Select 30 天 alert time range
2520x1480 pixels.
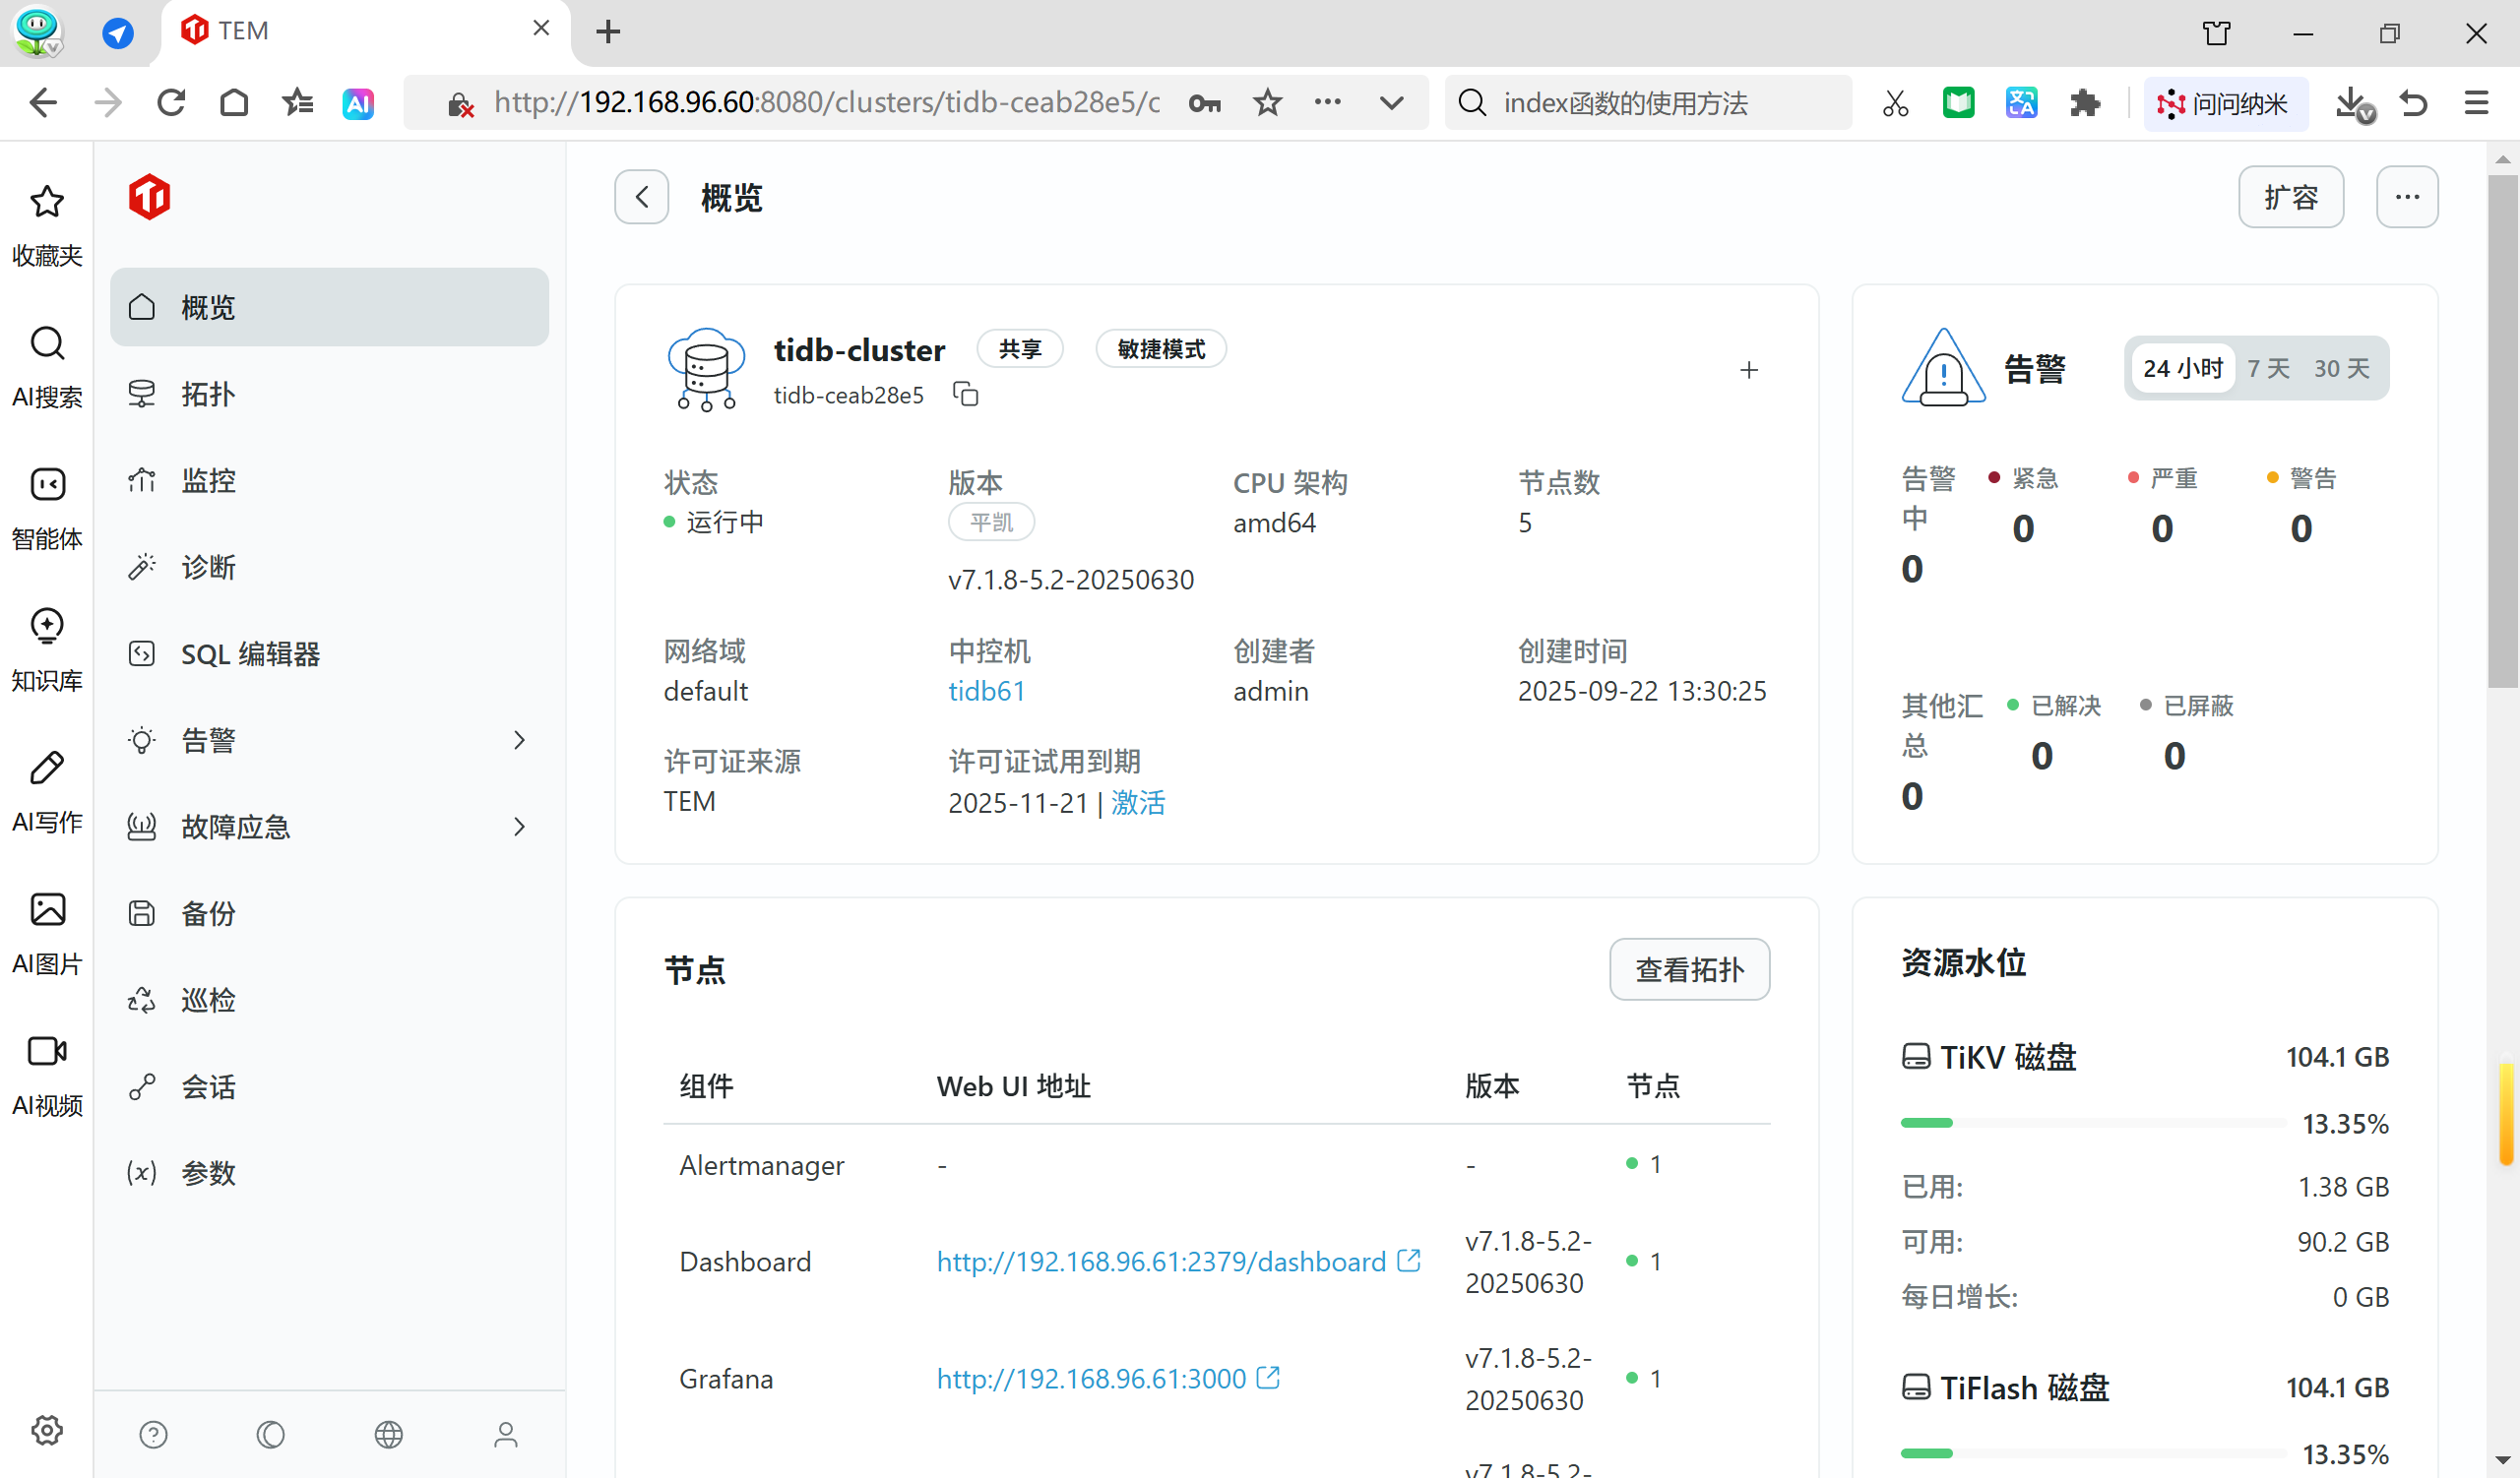(2342, 369)
